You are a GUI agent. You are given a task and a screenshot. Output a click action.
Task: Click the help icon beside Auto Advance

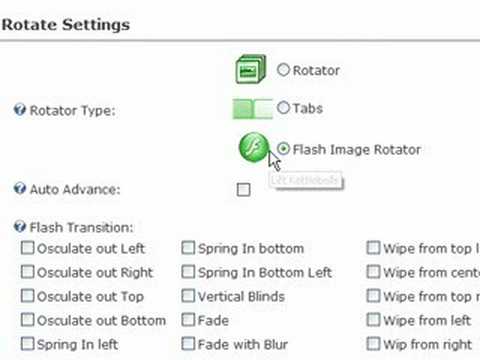(20, 188)
